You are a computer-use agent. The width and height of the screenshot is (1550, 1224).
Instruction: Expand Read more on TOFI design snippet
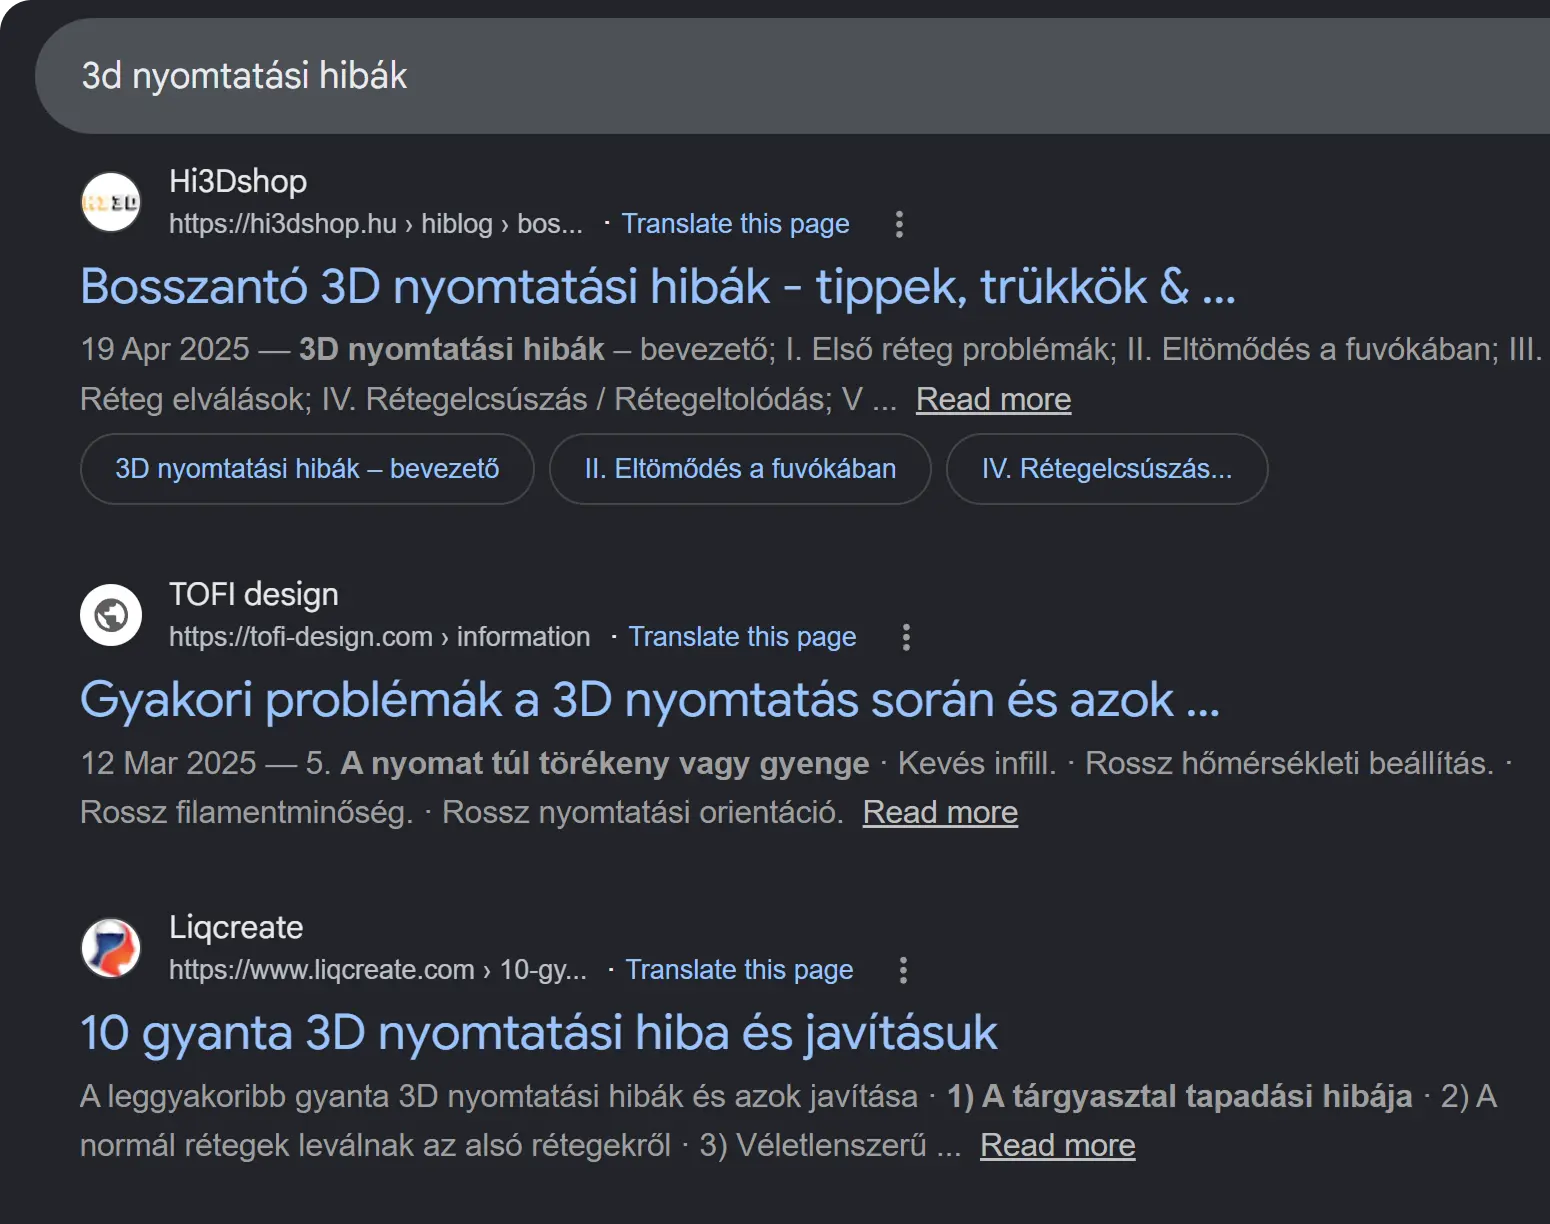pos(940,812)
